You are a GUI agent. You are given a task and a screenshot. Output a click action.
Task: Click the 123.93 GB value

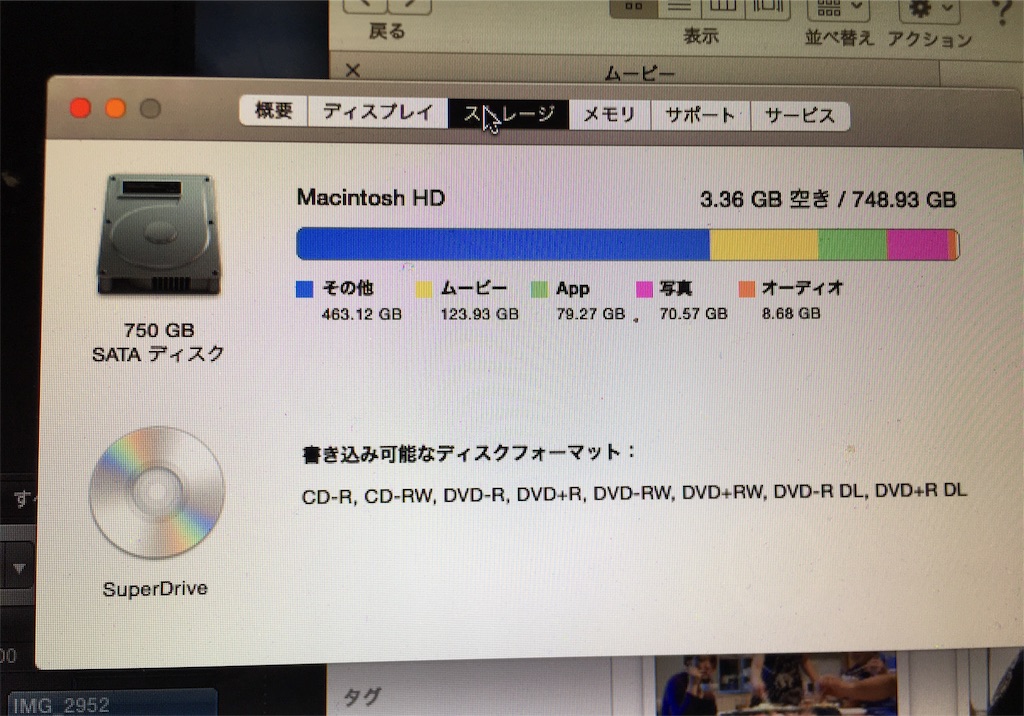479,314
